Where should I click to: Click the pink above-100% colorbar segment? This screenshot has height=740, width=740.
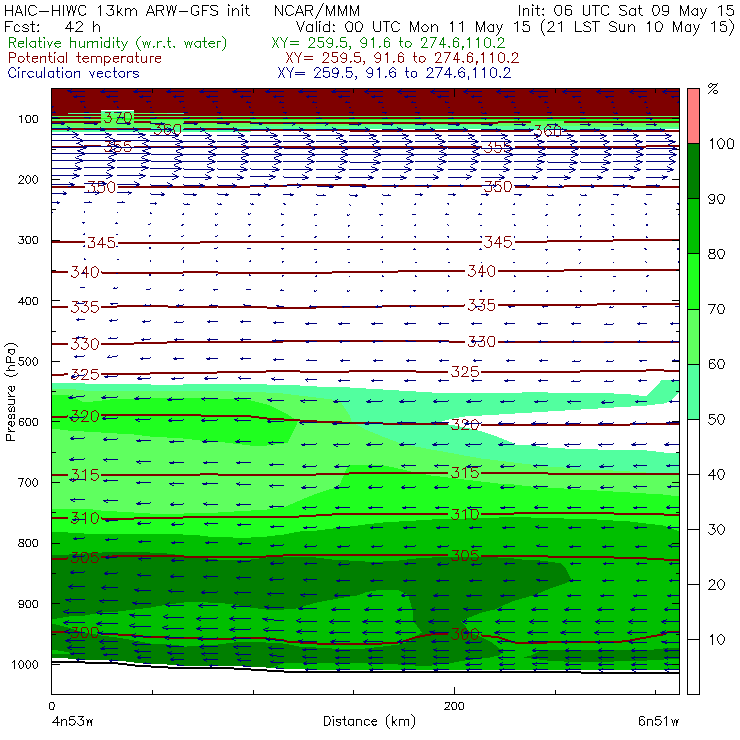click(x=693, y=116)
